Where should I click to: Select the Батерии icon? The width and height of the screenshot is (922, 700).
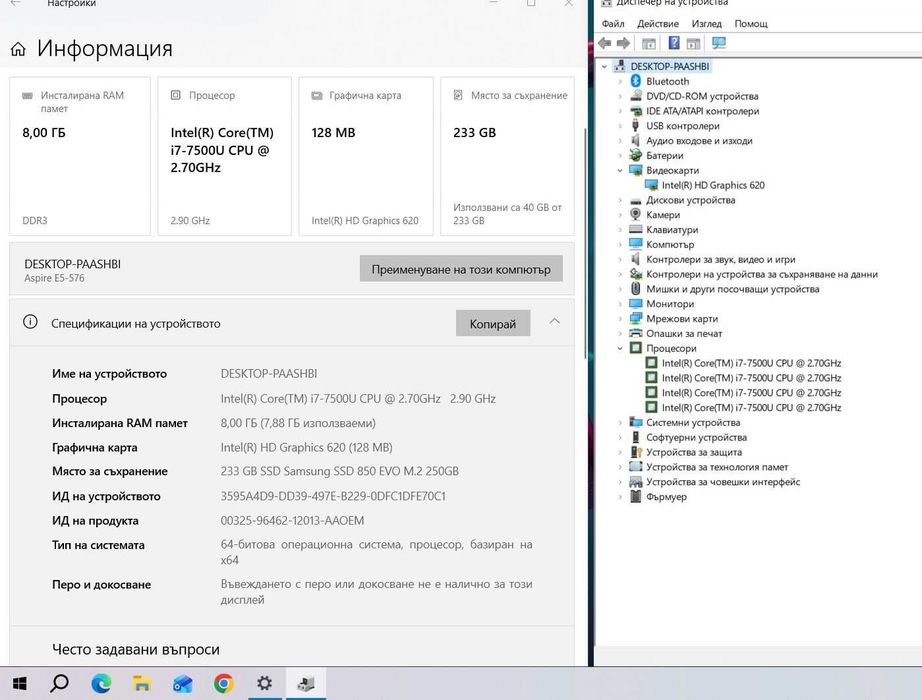click(x=635, y=155)
